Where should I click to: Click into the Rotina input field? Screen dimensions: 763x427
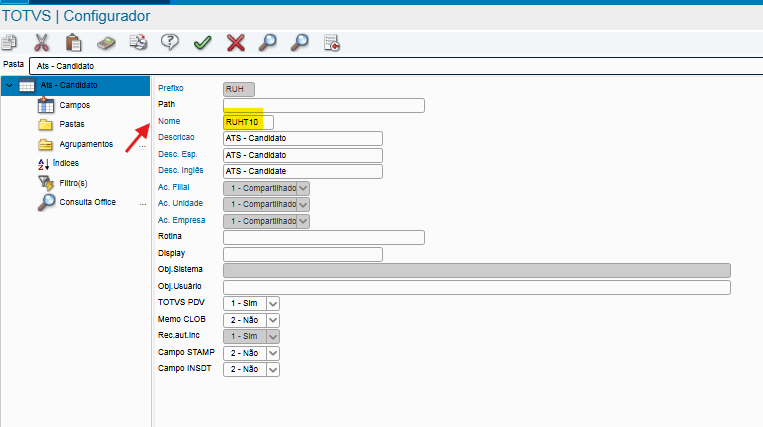[324, 237]
